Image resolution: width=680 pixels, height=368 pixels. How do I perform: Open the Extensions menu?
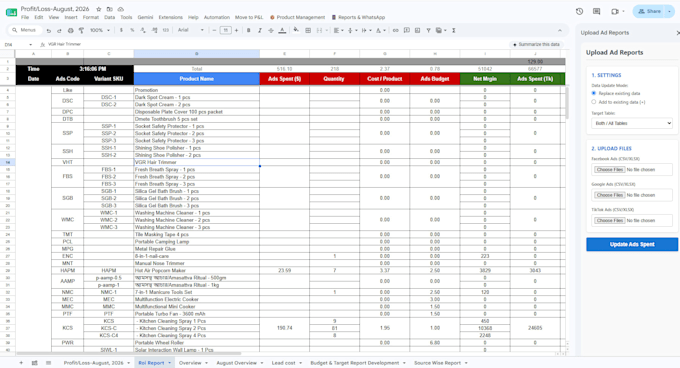point(170,17)
